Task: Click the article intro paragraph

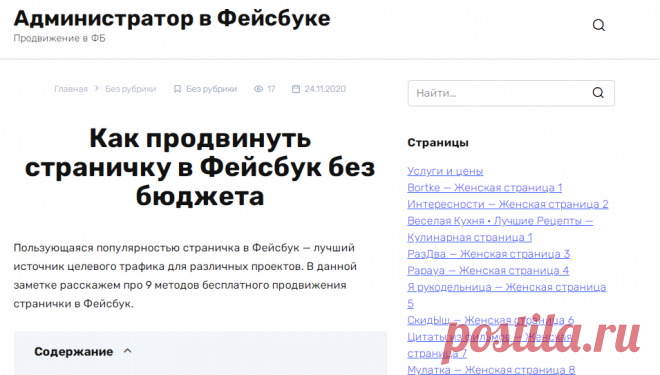Action: (185, 276)
